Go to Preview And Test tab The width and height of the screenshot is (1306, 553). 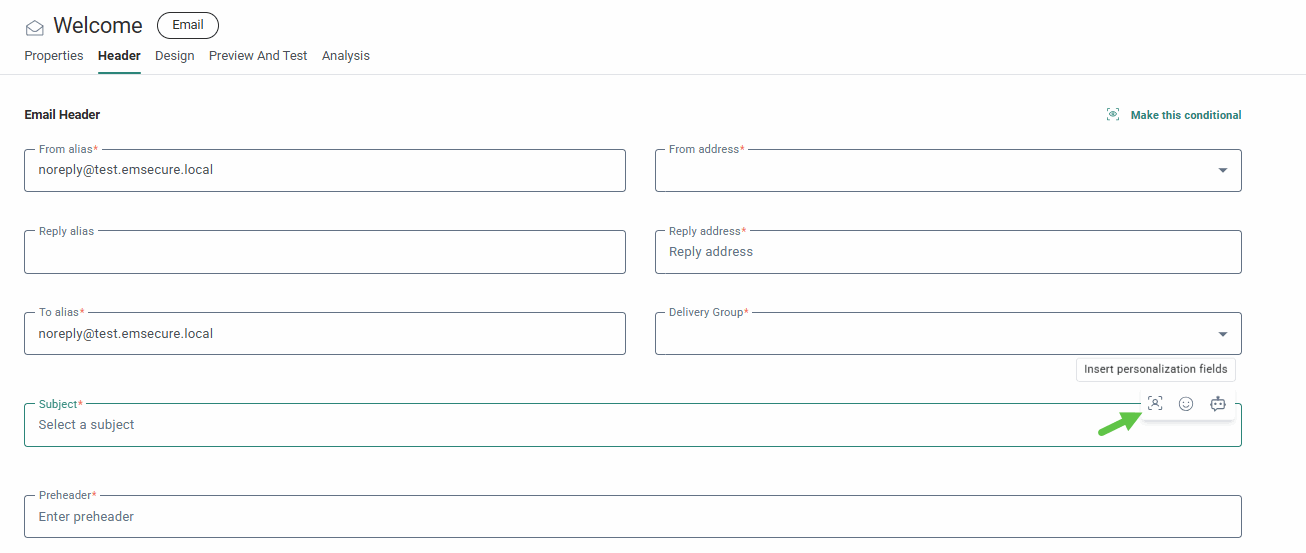click(258, 56)
